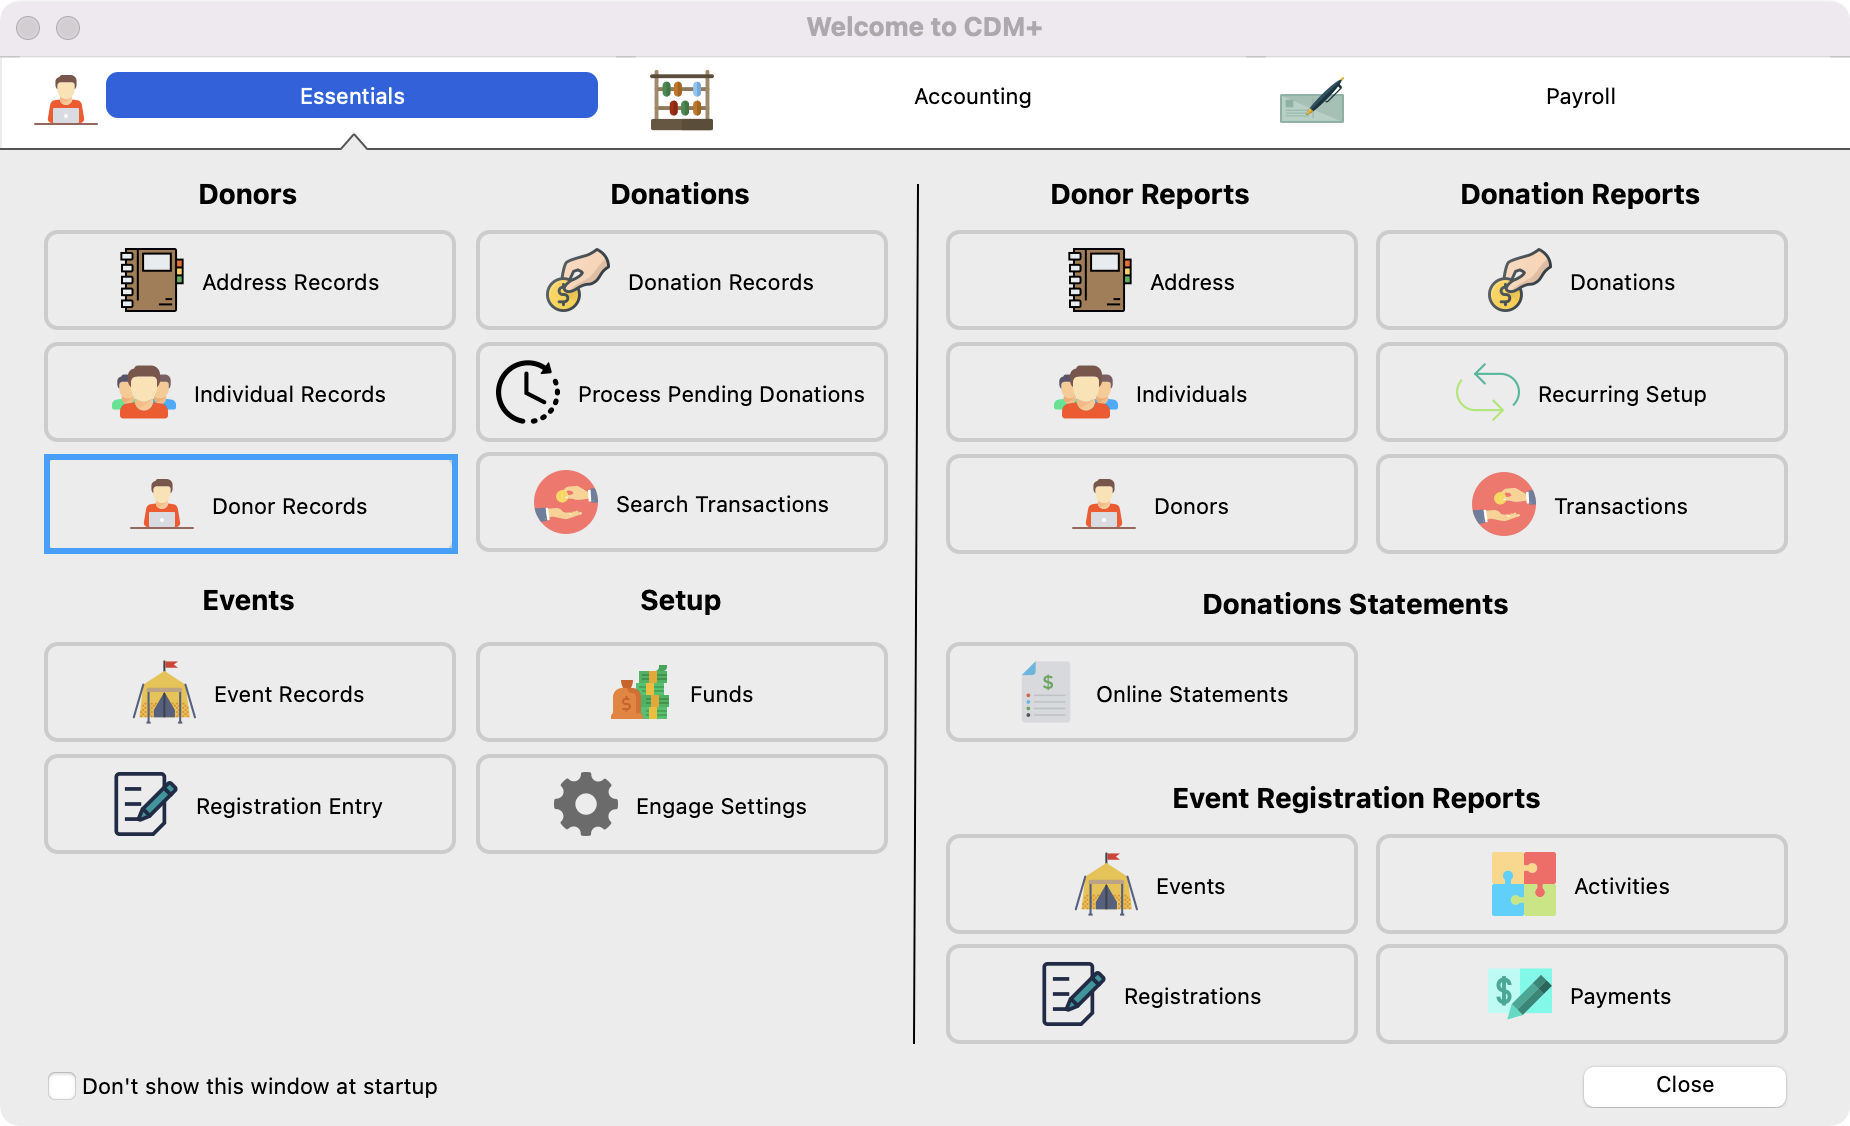
Task: Switch to the Accounting tab
Action: (x=972, y=96)
